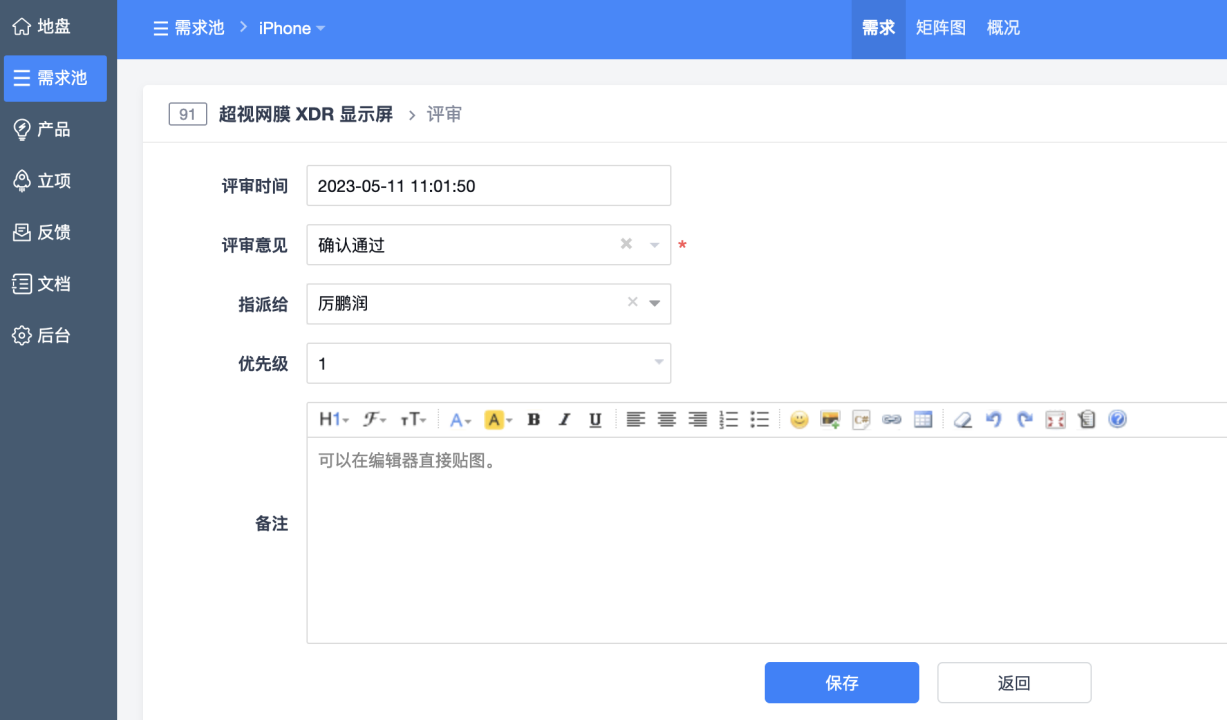
Task: Click the eraser to remove formatting
Action: [x=962, y=420]
